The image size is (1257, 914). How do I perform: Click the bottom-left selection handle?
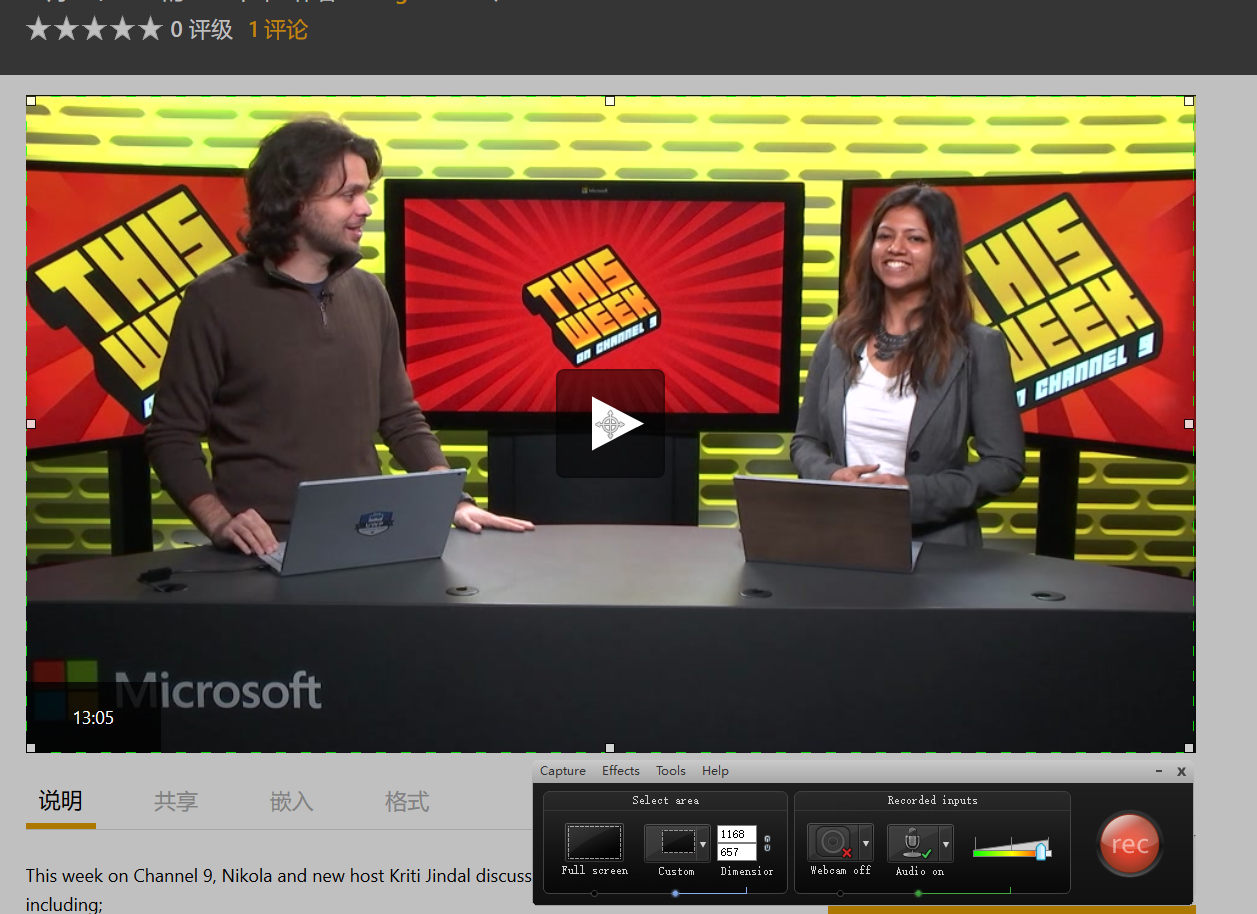pyautogui.click(x=31, y=748)
